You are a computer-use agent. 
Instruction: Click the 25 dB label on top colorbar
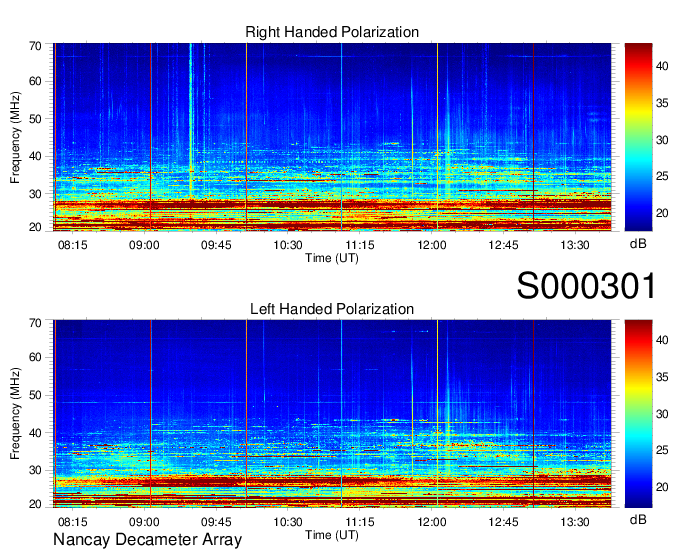click(662, 176)
